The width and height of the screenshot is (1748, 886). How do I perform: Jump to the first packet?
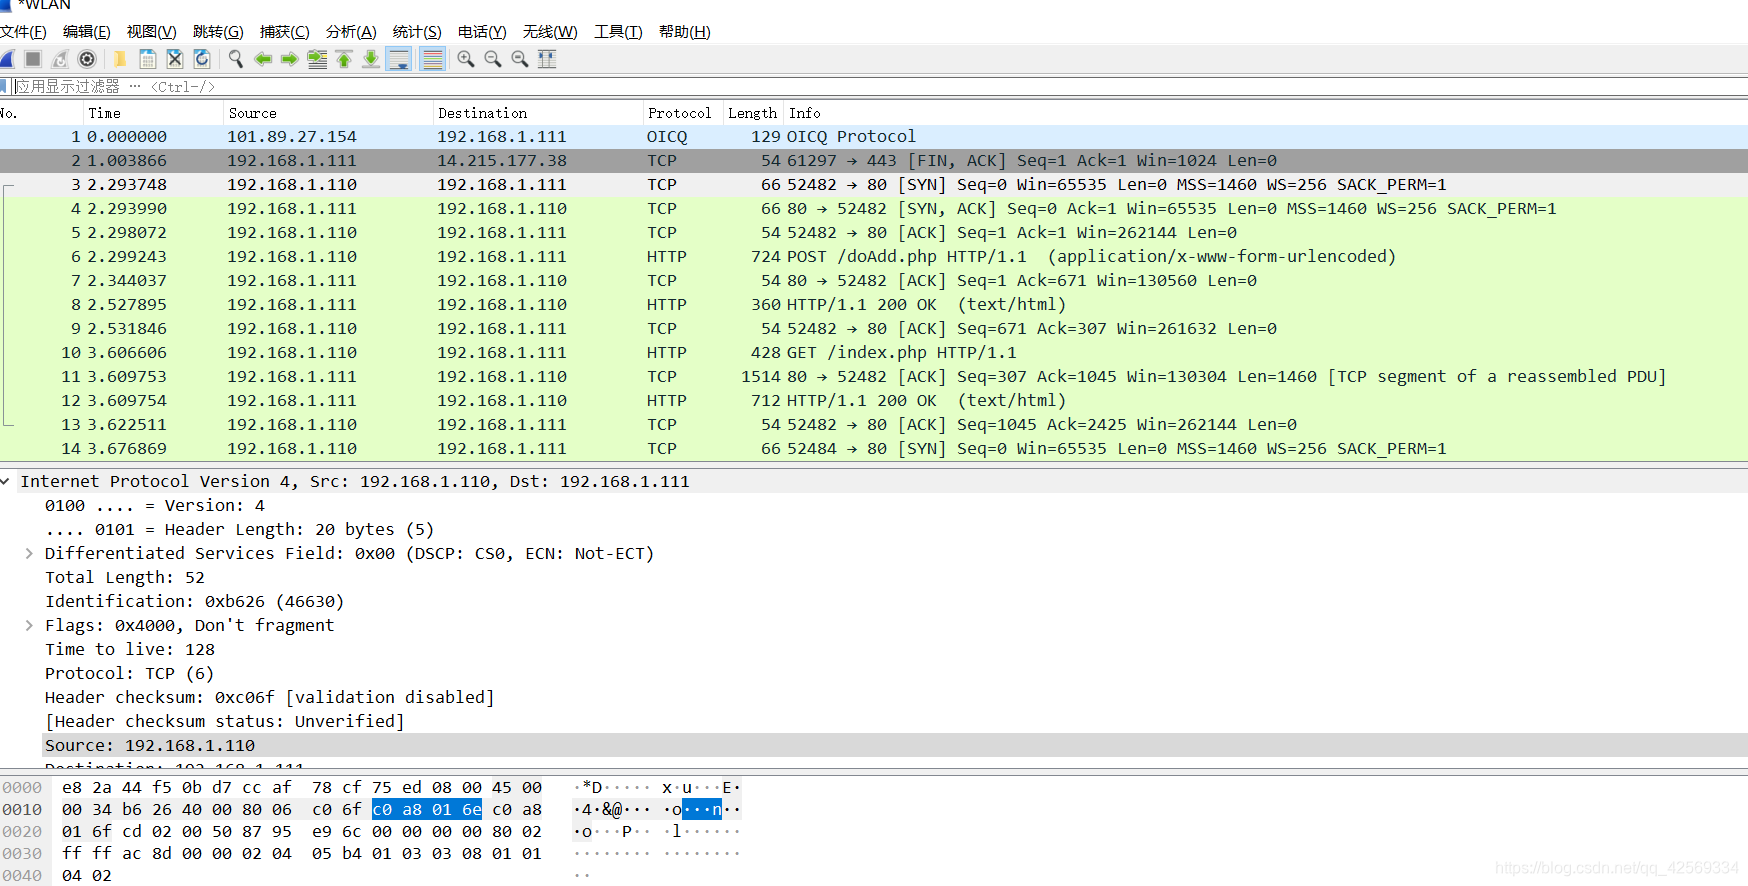pyautogui.click(x=344, y=59)
